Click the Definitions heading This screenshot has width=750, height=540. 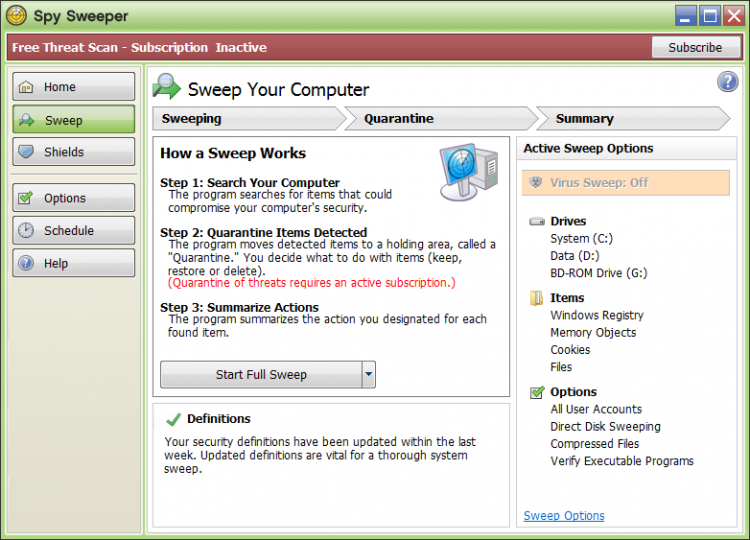(x=219, y=419)
